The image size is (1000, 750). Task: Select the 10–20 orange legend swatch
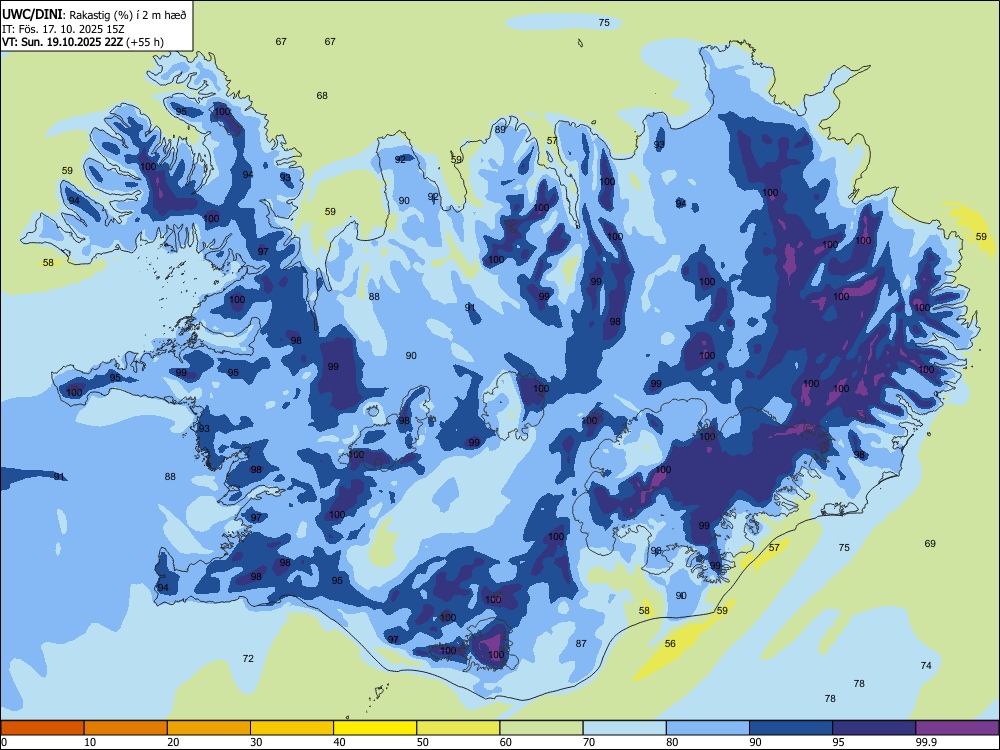click(126, 728)
